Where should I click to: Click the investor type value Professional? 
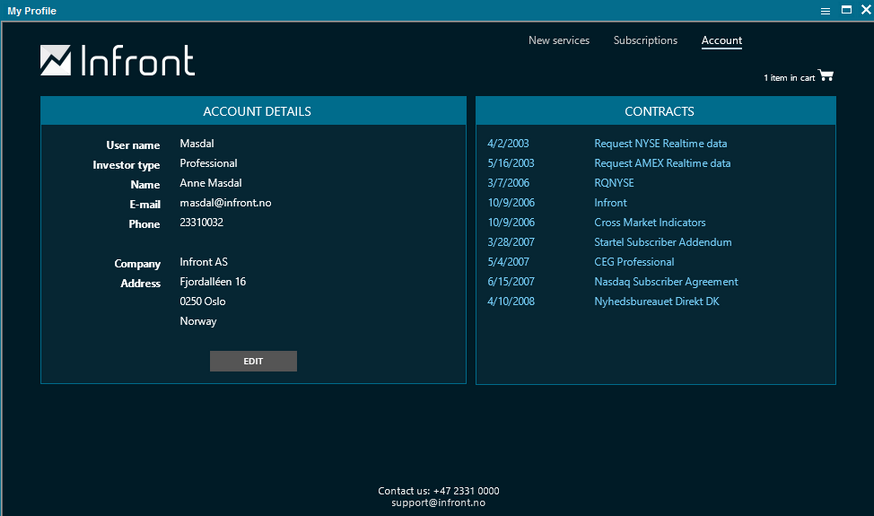coord(208,163)
